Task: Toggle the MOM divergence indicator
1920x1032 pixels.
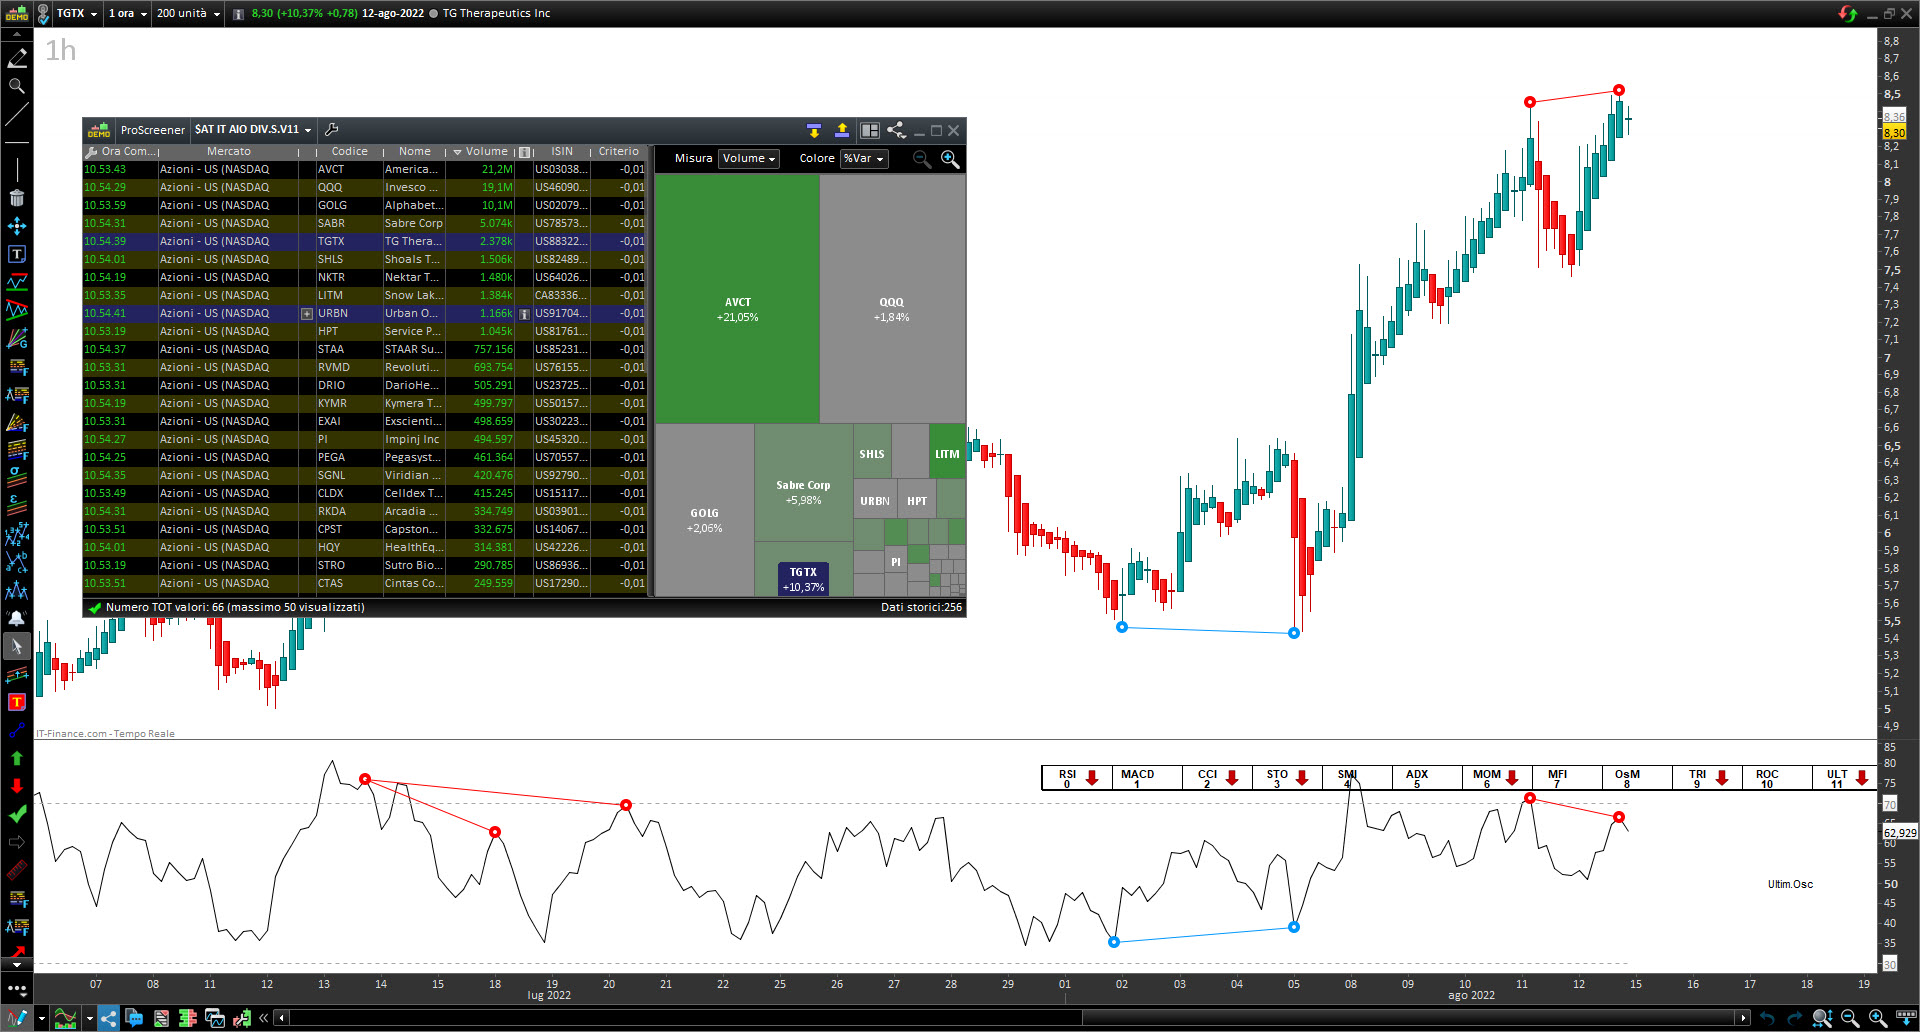Action: pyautogui.click(x=1496, y=778)
